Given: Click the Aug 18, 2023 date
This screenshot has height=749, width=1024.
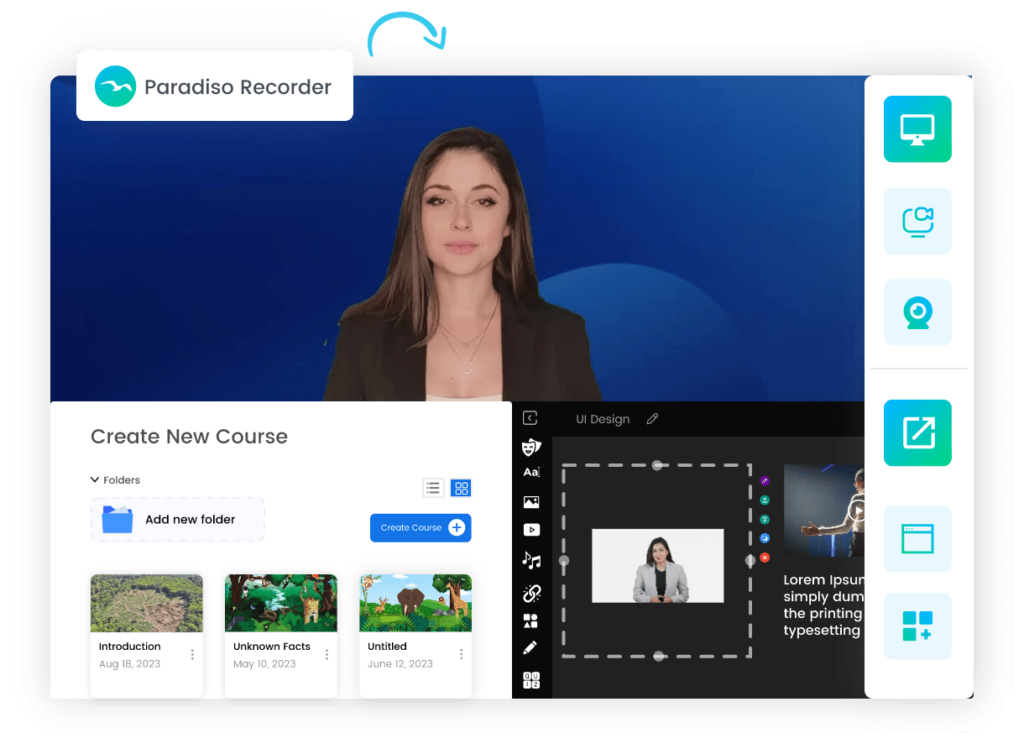Looking at the screenshot, I should [129, 664].
